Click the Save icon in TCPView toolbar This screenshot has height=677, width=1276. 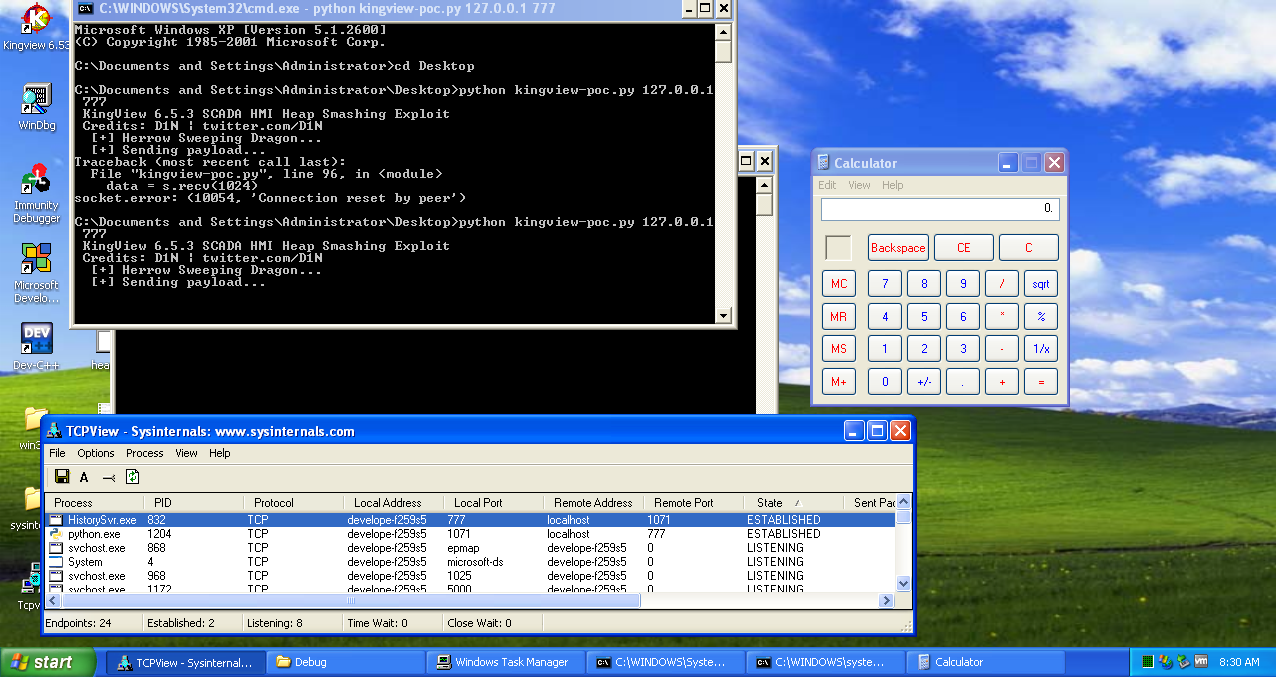62,477
